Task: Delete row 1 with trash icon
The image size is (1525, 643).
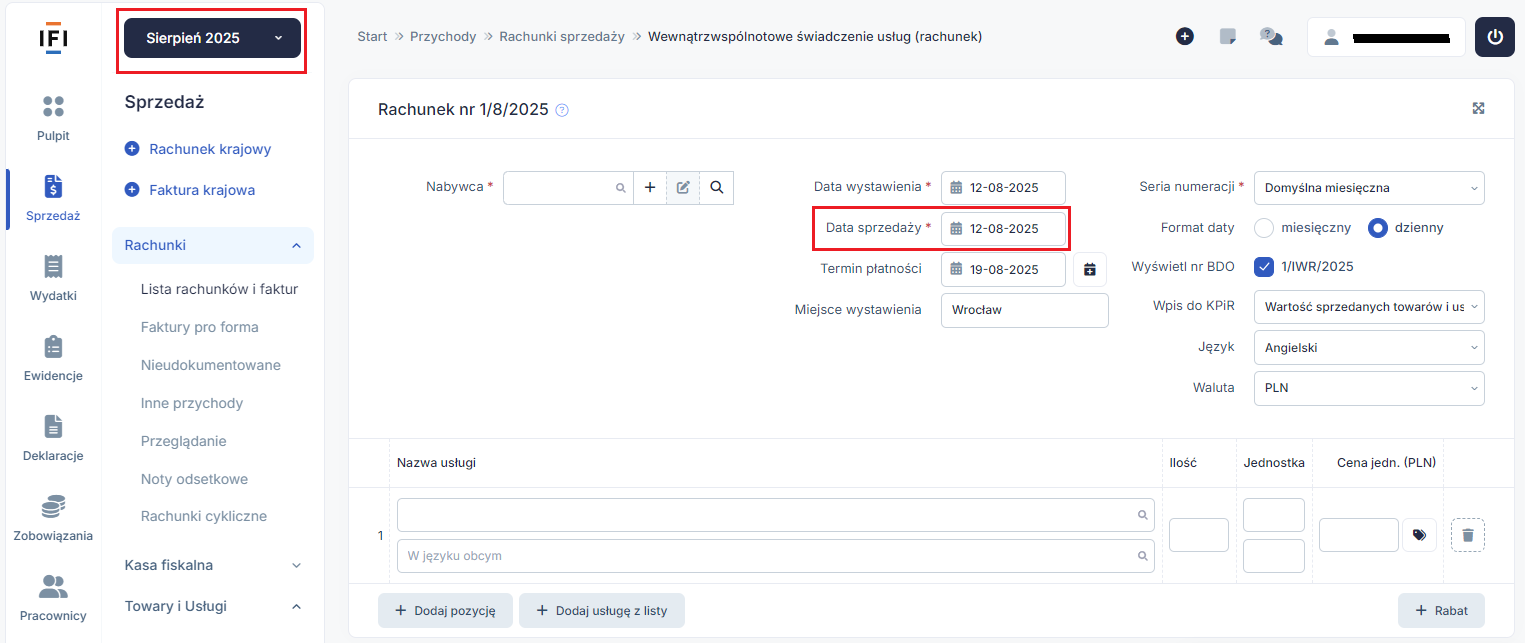Action: 1468,535
